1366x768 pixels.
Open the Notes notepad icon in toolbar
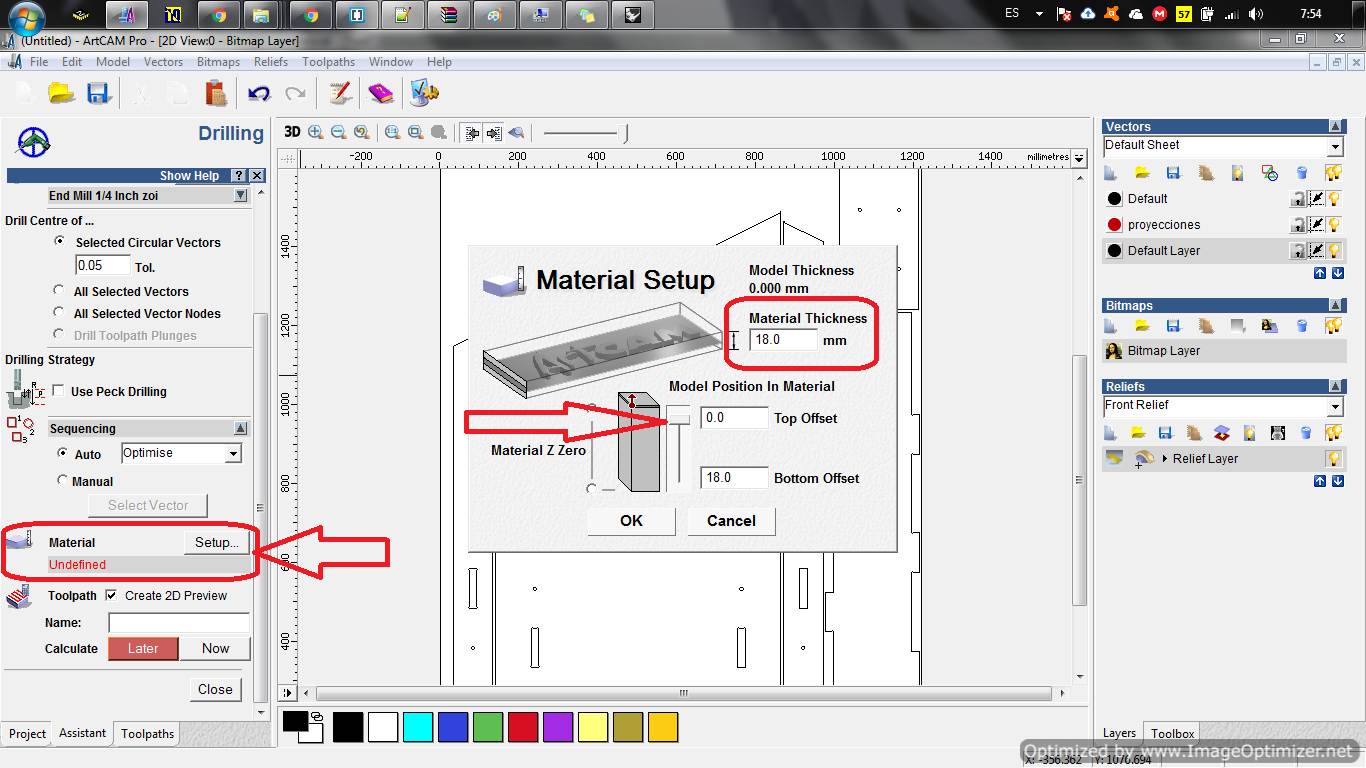pos(340,93)
